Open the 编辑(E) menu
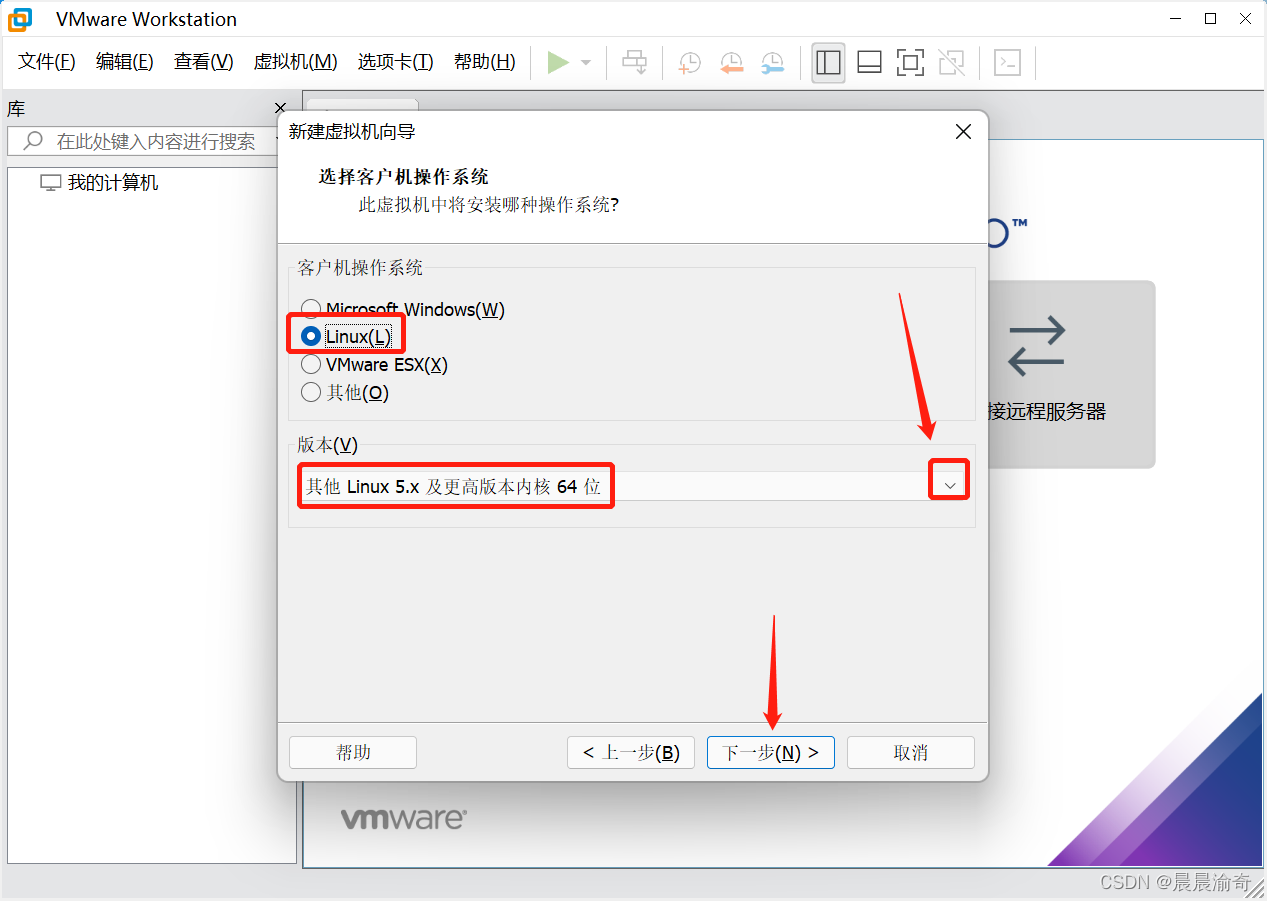 click(x=125, y=62)
